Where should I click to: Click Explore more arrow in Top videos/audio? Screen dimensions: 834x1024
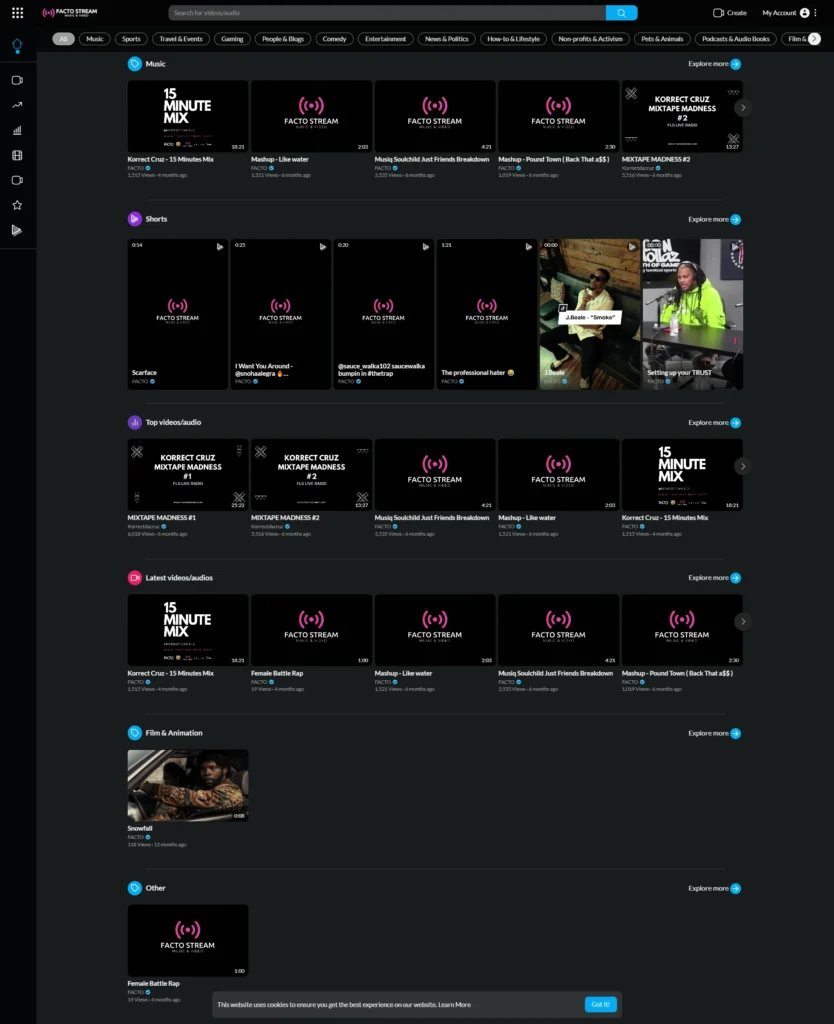[735, 423]
